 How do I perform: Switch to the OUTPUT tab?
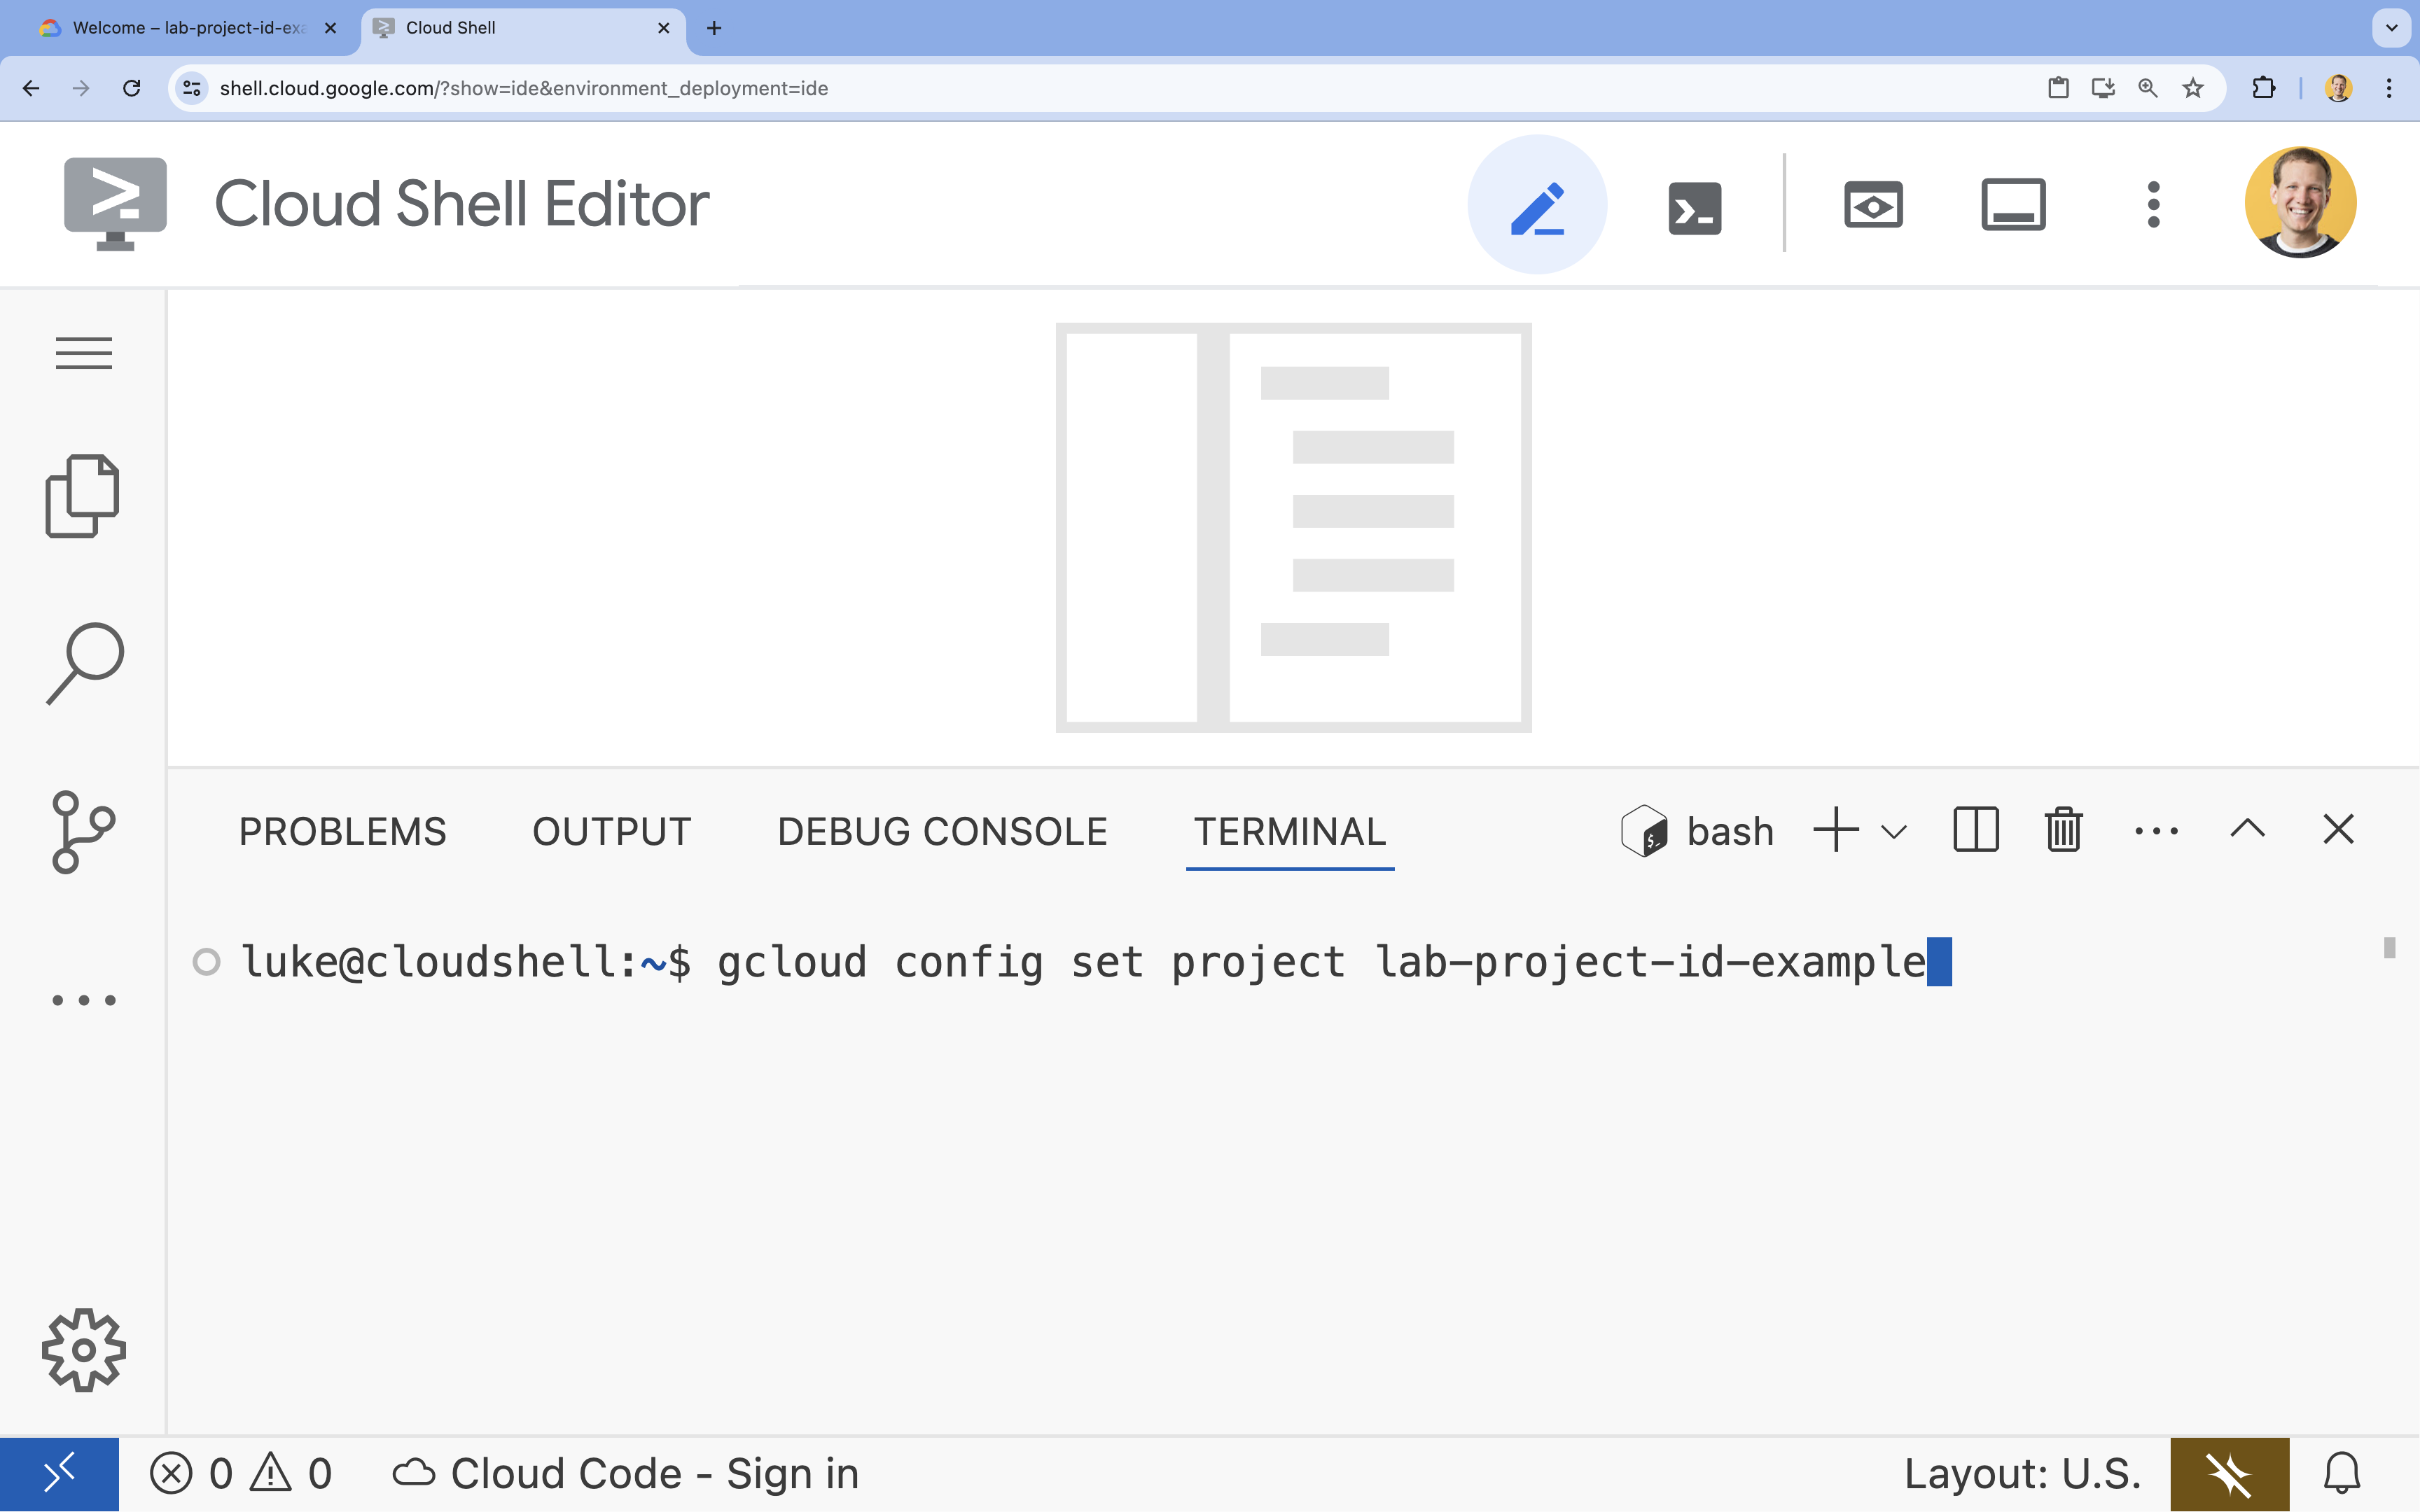(611, 831)
